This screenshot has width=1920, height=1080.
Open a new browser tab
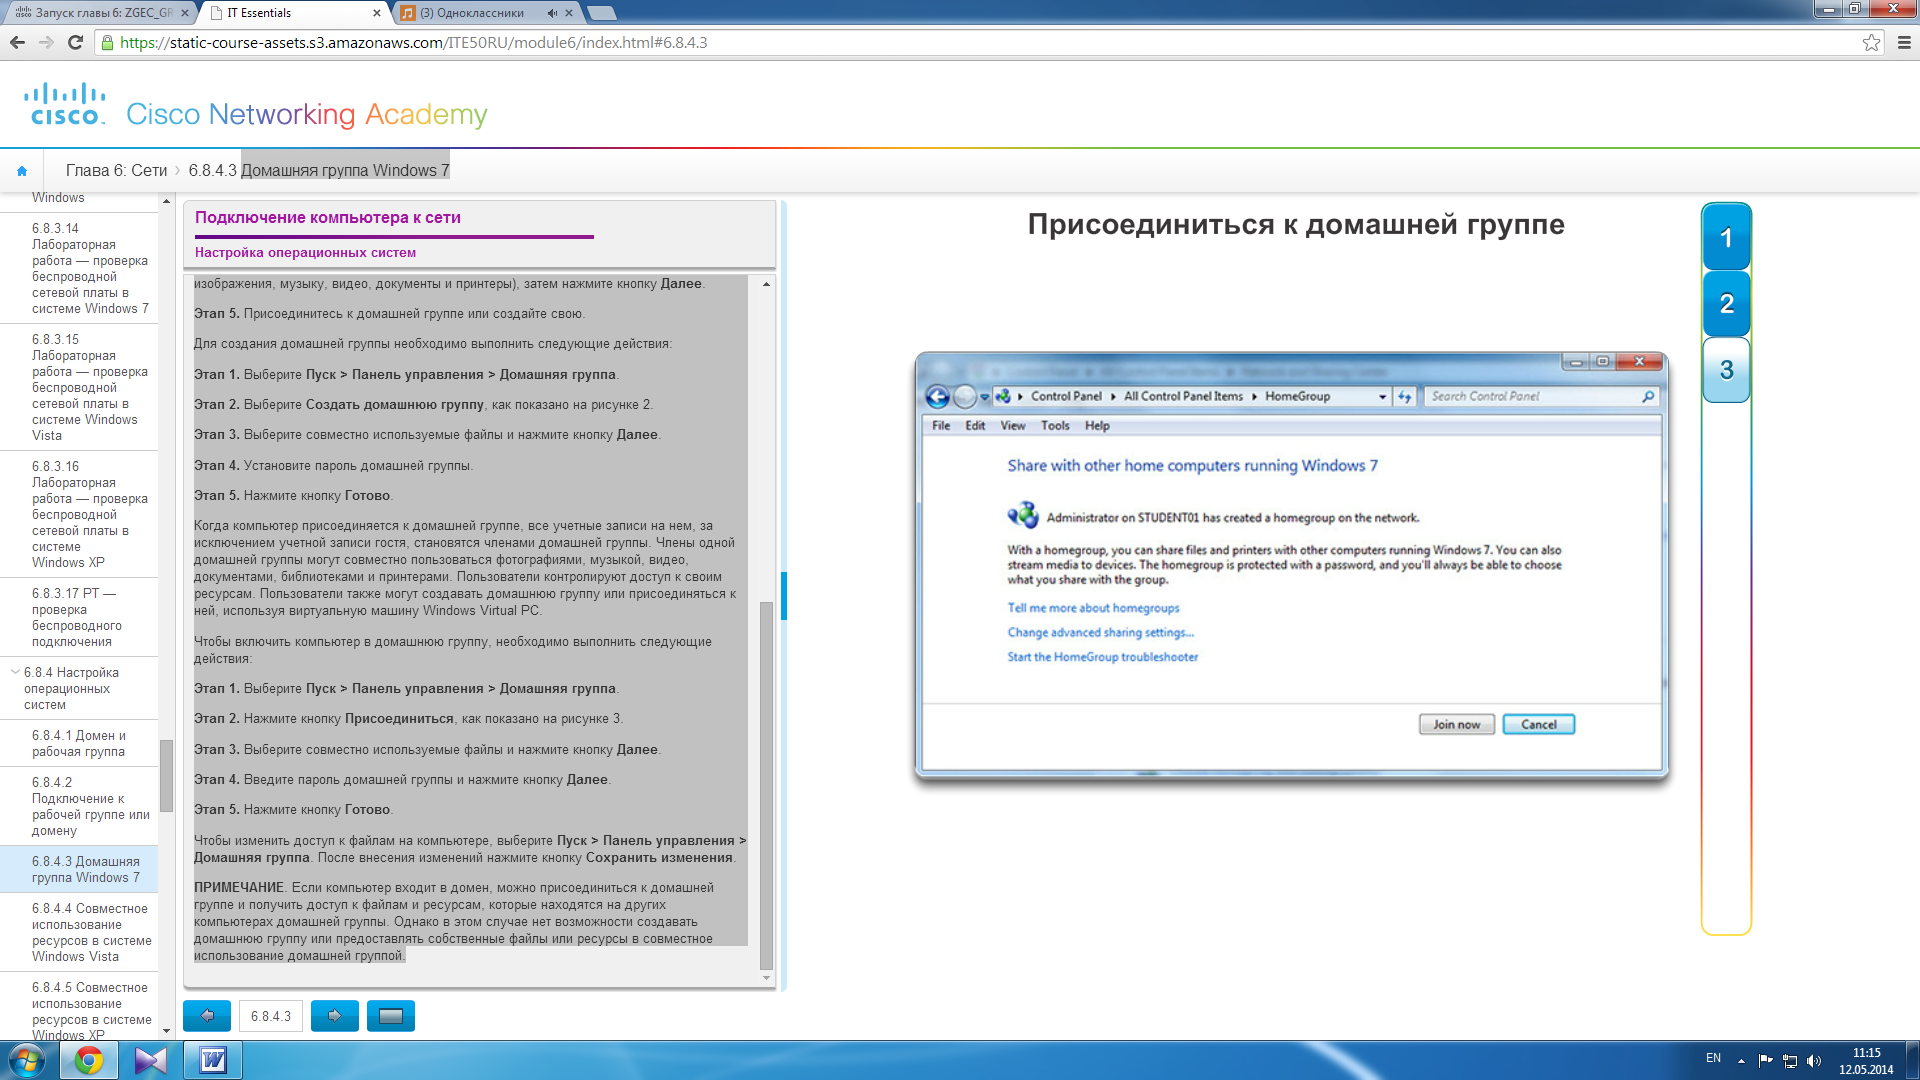[601, 13]
